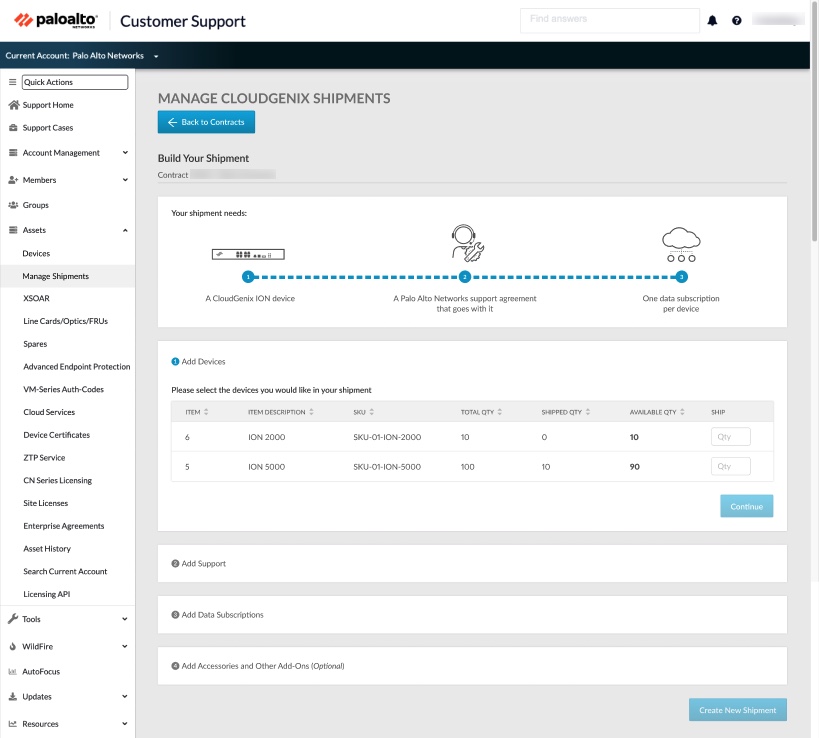
Task: Select the Updates sidebar icon
Action: click(13, 694)
